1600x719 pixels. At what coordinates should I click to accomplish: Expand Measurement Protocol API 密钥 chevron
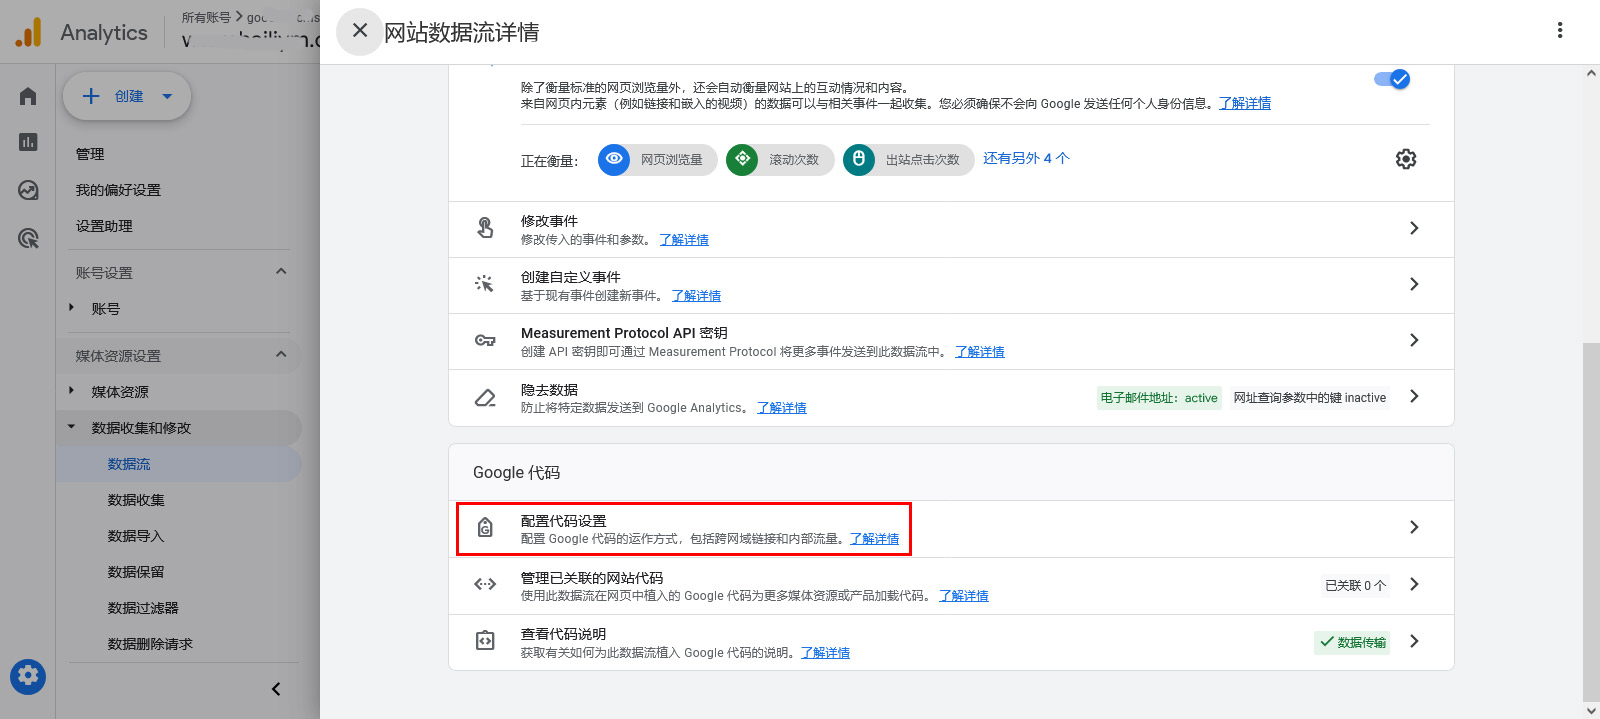1414,340
